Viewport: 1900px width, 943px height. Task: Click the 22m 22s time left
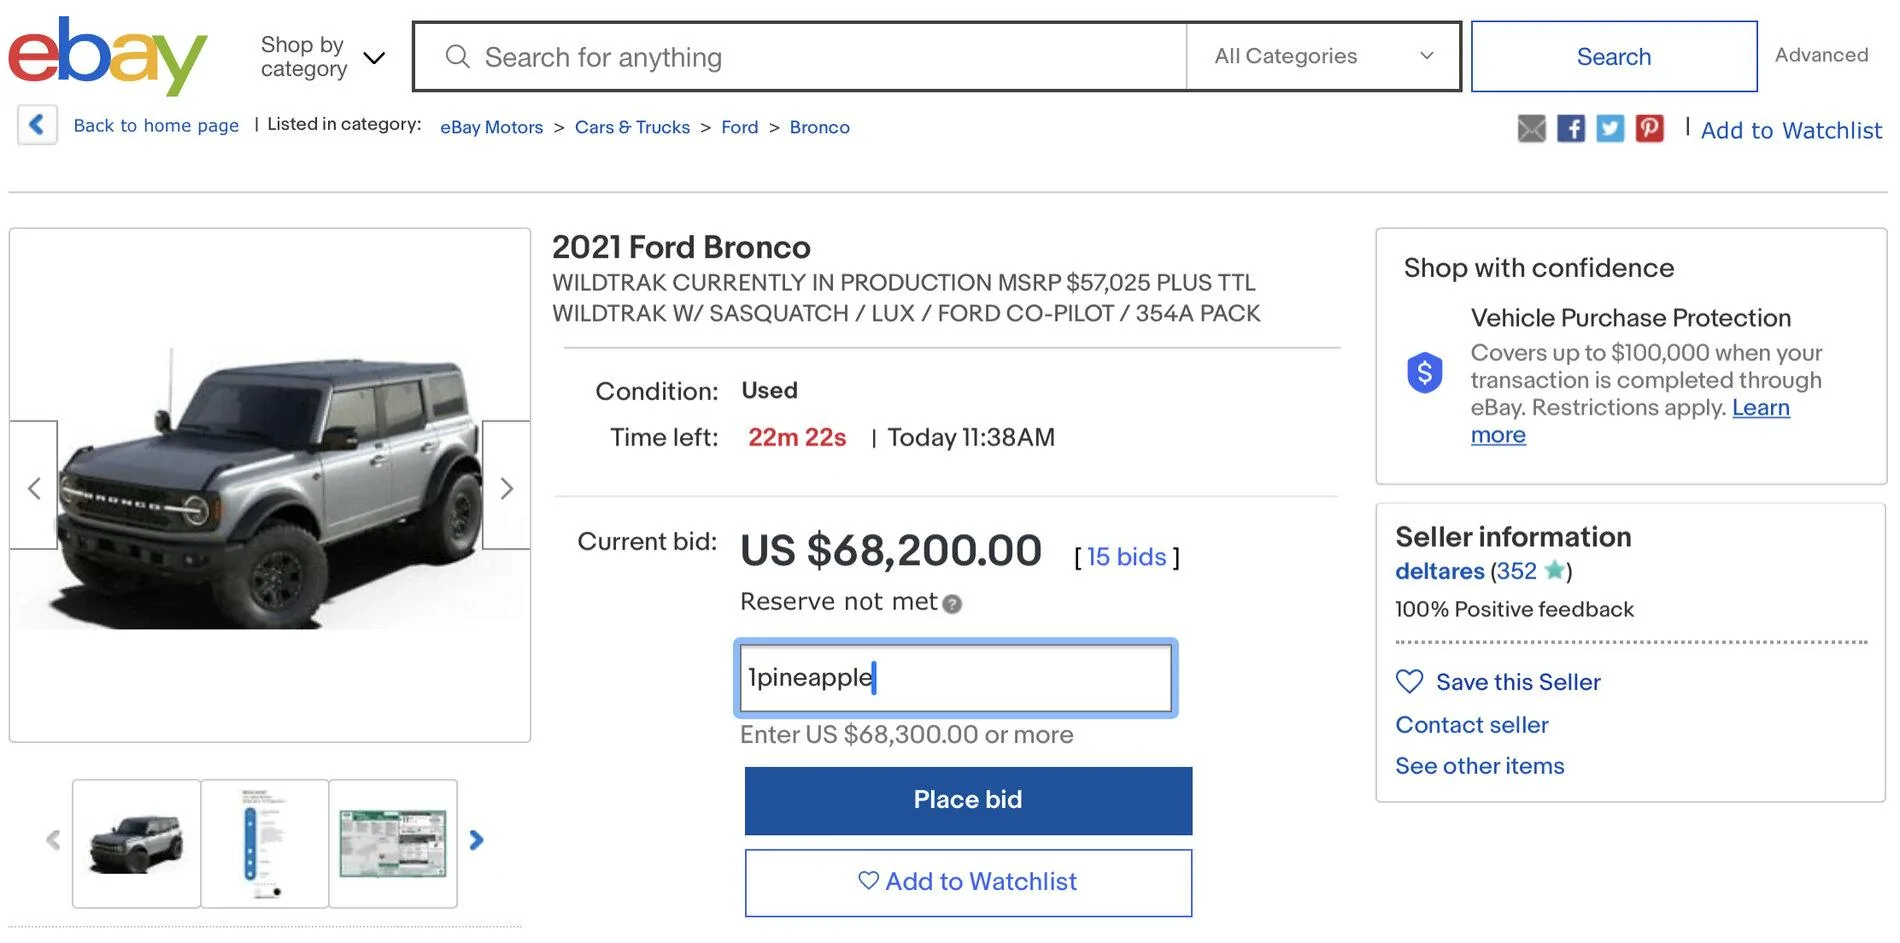point(797,438)
